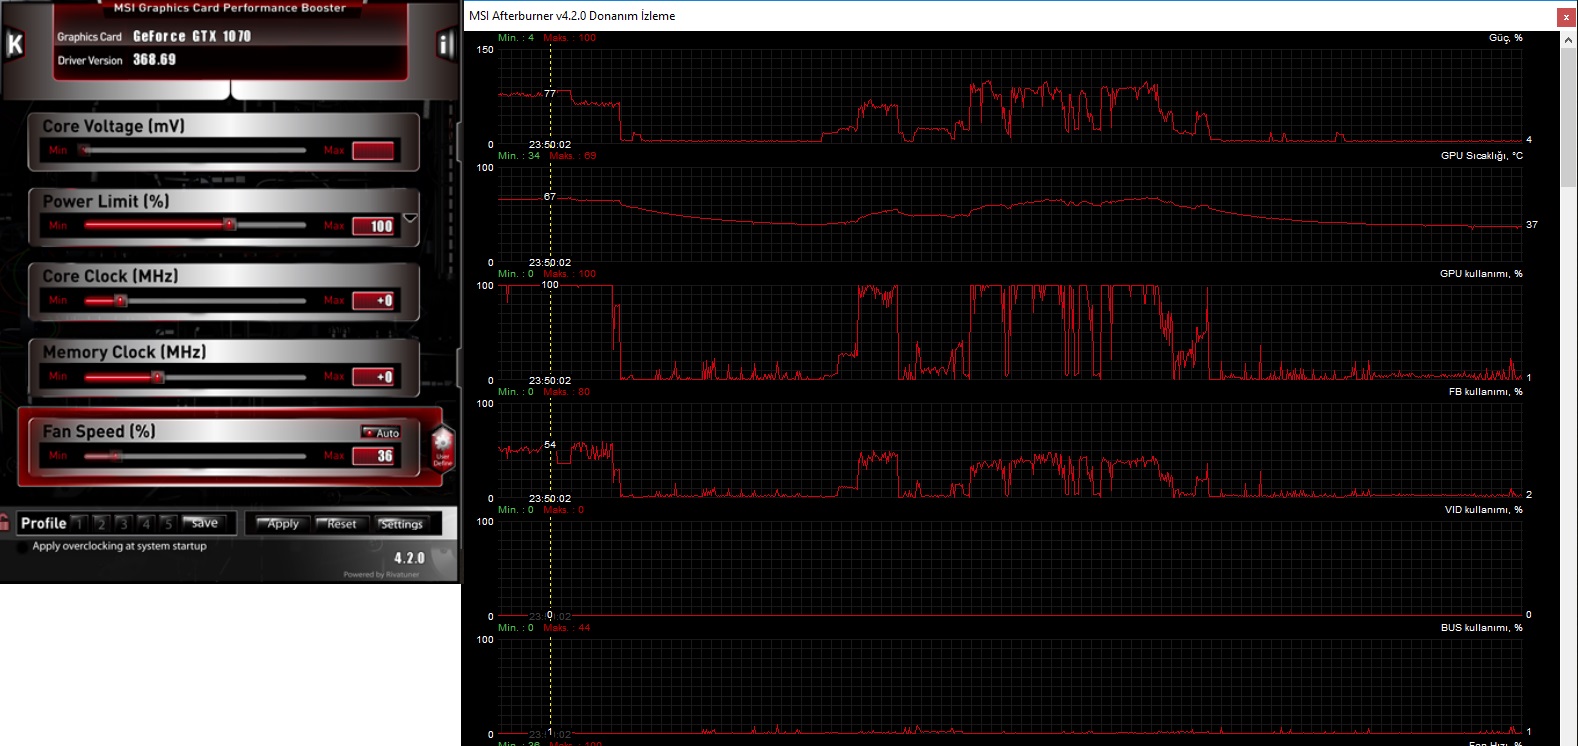Click the 4.2.0 version number
The image size is (1578, 746).
[409, 558]
